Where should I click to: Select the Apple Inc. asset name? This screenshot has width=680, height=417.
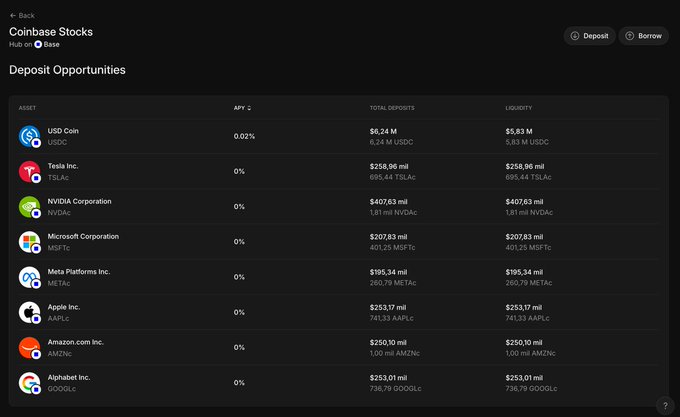(x=64, y=307)
